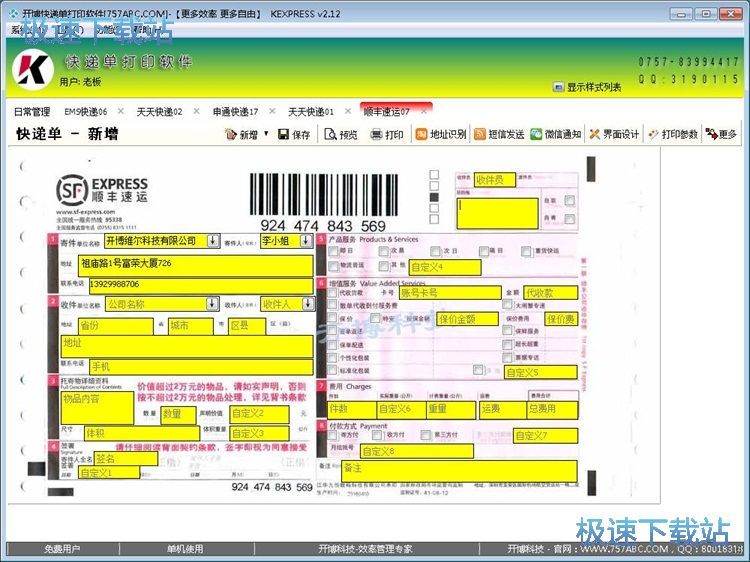Viewport: 750px width, 562px height.
Task: Tick the 次晨 service checkbox
Action: (383, 251)
